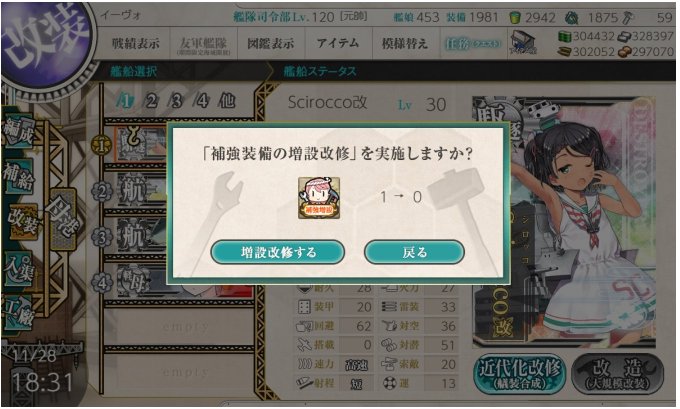Switch to fleet tab 2
This screenshot has width=680, height=409.
[x=151, y=101]
